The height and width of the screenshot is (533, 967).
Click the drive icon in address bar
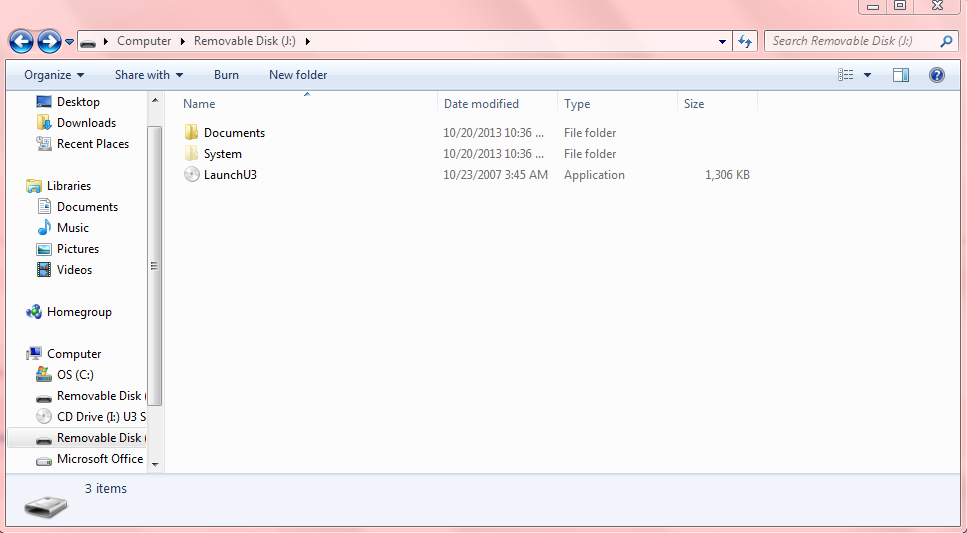click(88, 42)
